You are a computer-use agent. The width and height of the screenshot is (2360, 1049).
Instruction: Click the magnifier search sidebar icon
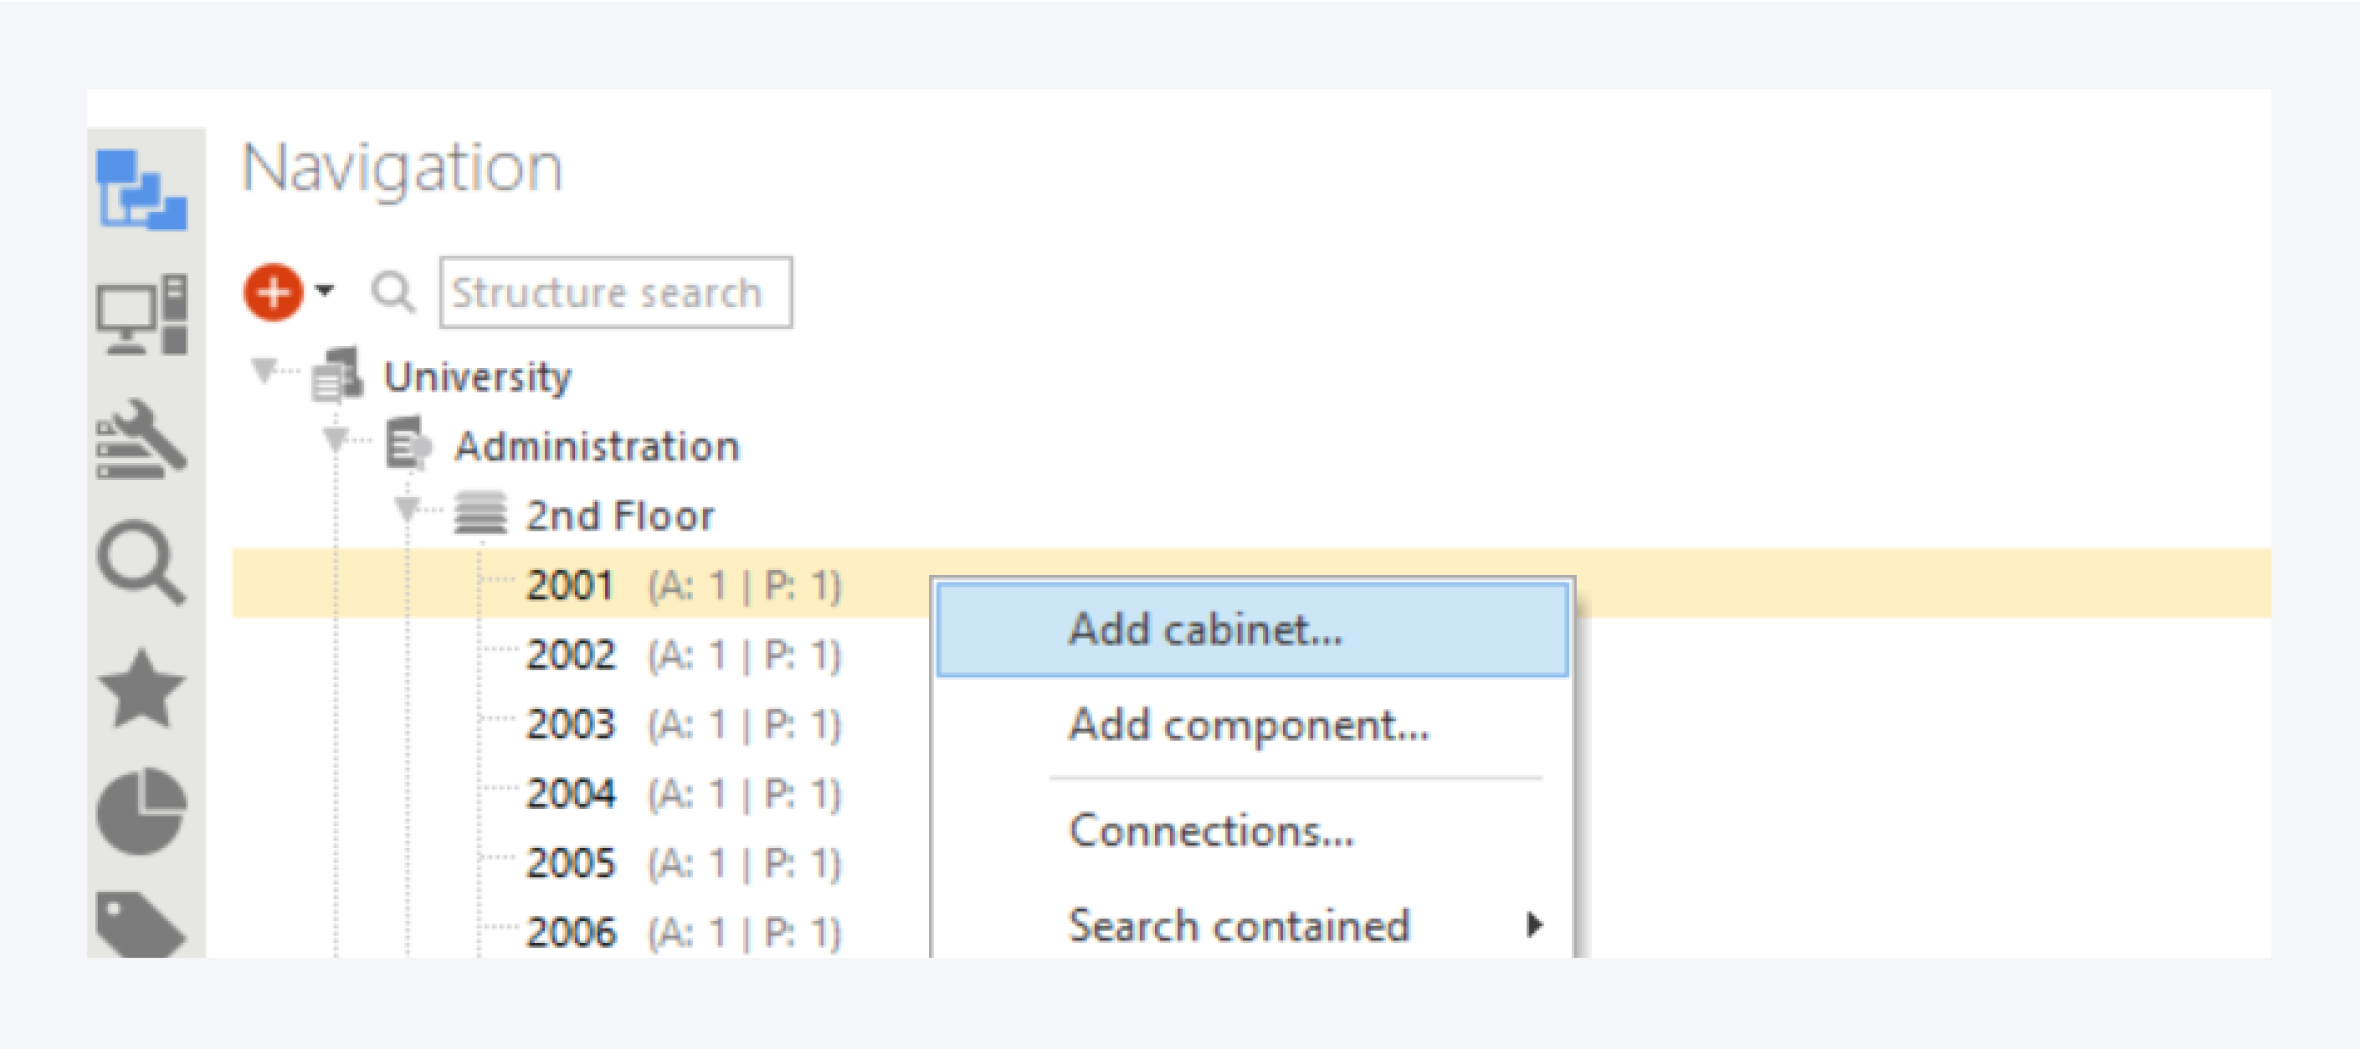142,563
